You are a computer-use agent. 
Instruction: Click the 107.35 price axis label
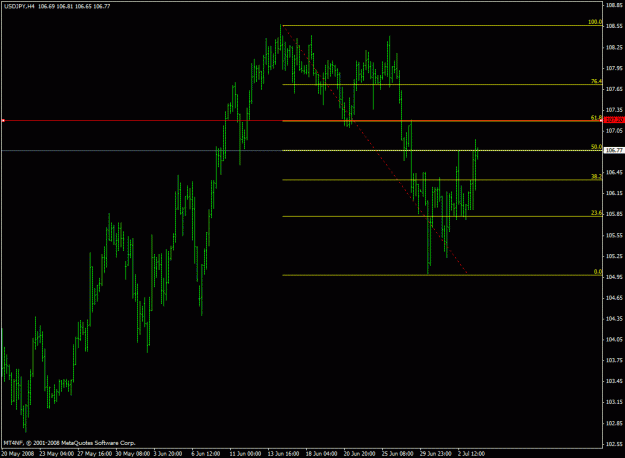(614, 110)
